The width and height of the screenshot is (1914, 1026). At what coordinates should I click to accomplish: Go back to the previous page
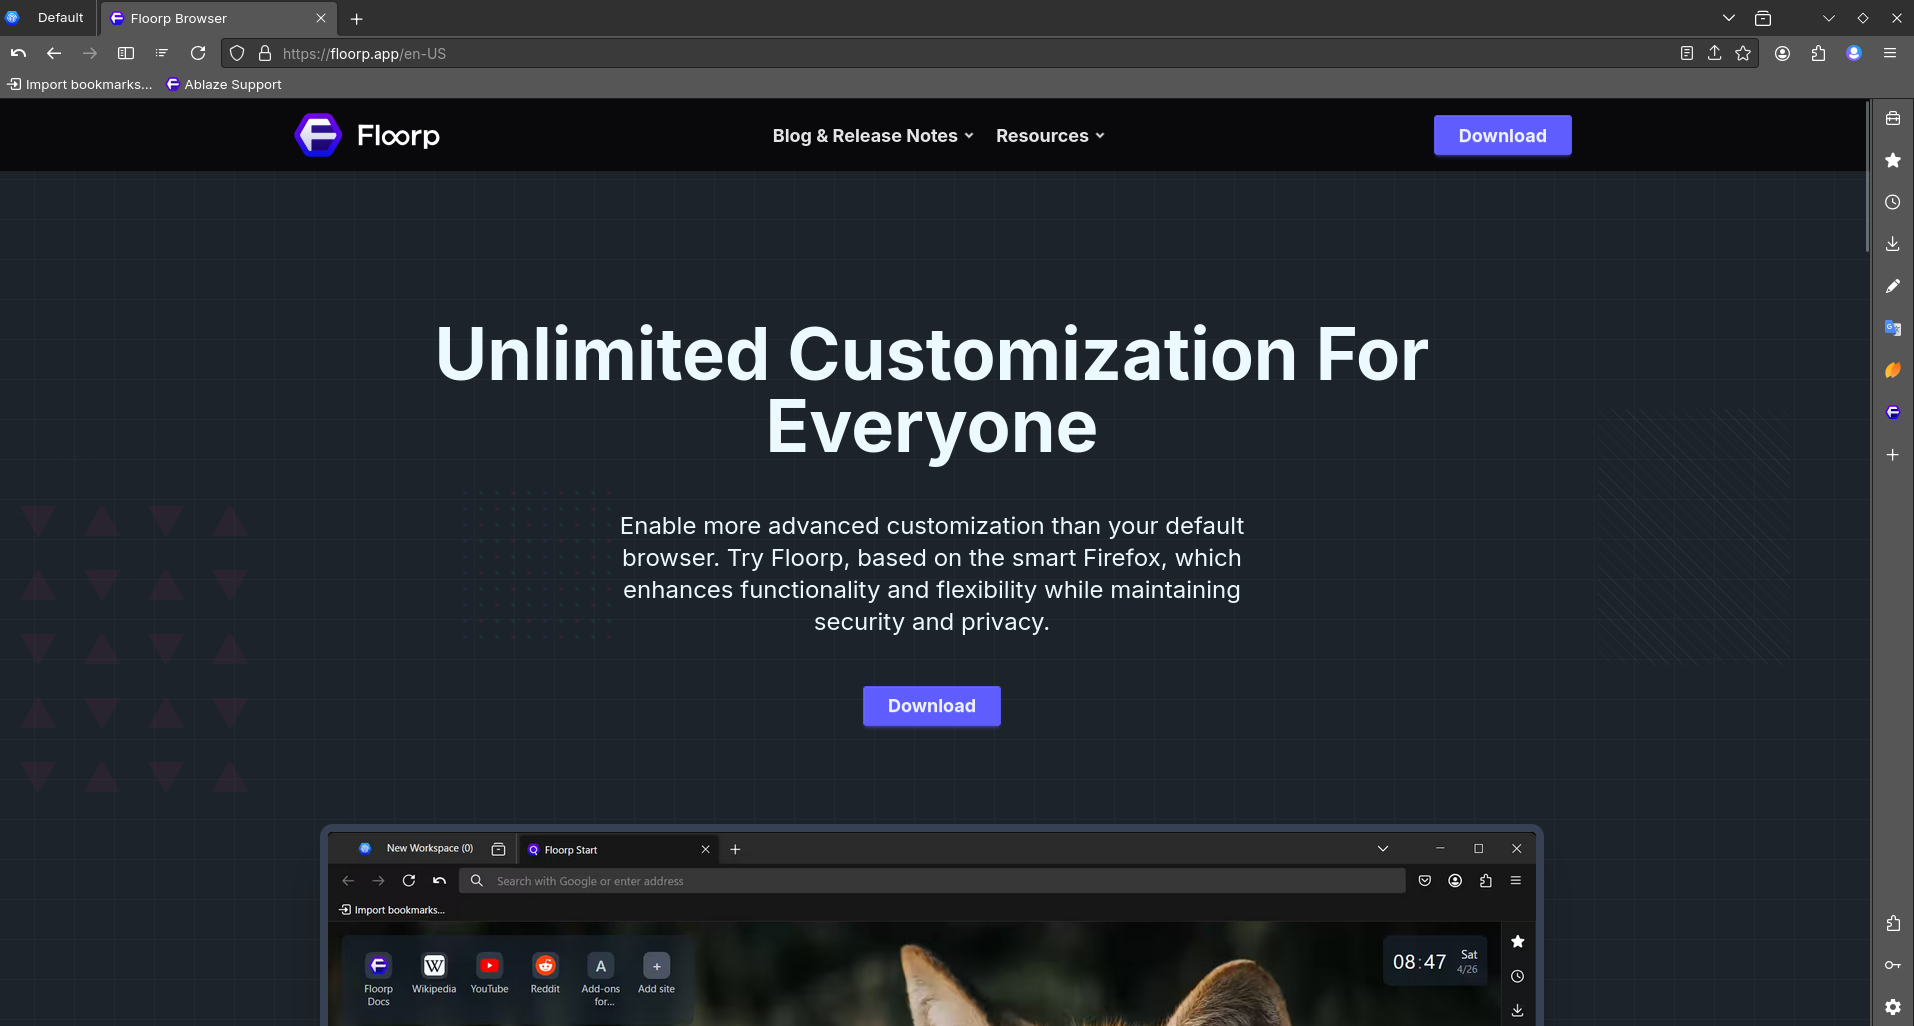coord(54,53)
